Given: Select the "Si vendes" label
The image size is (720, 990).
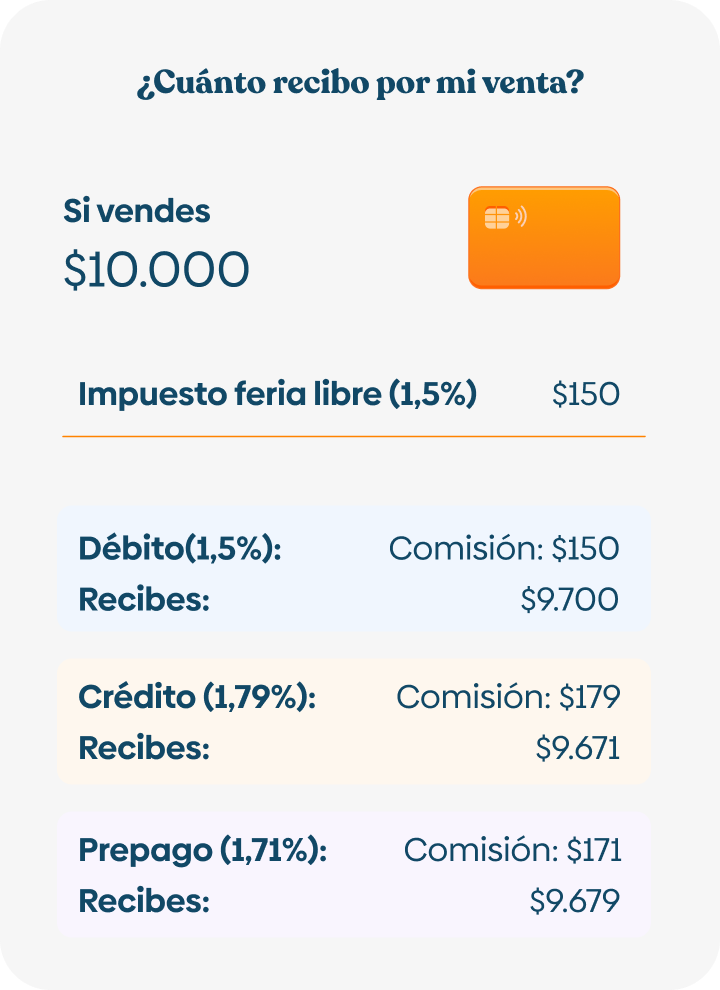Looking at the screenshot, I should click(137, 211).
